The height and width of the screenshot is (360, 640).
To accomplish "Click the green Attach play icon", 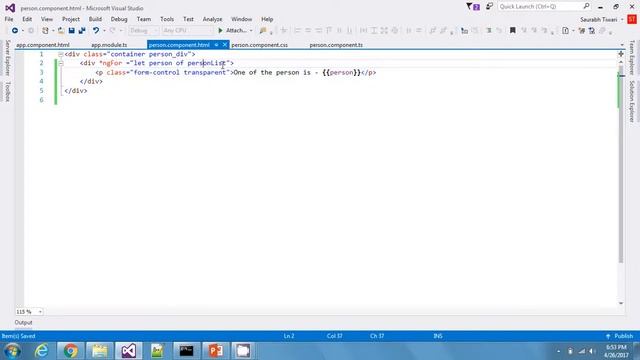I will (x=220, y=31).
